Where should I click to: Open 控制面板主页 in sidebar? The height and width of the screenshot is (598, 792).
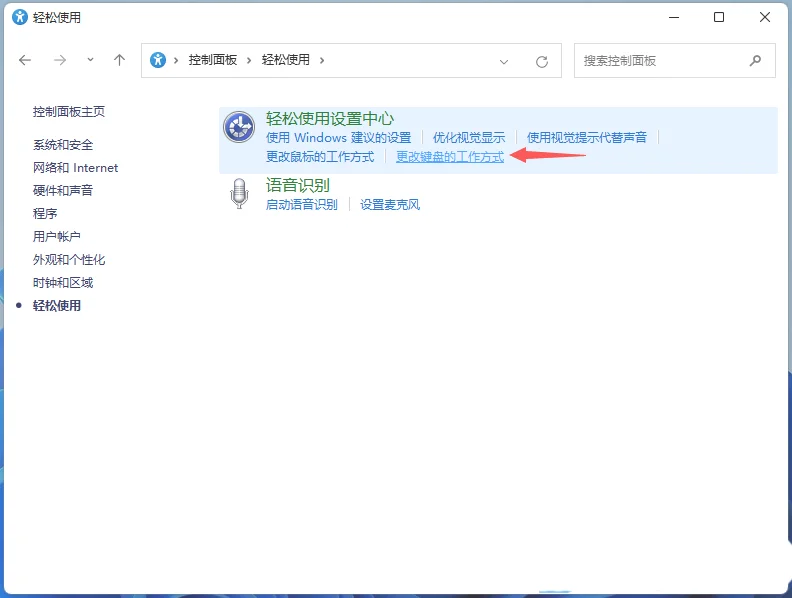[x=69, y=112]
